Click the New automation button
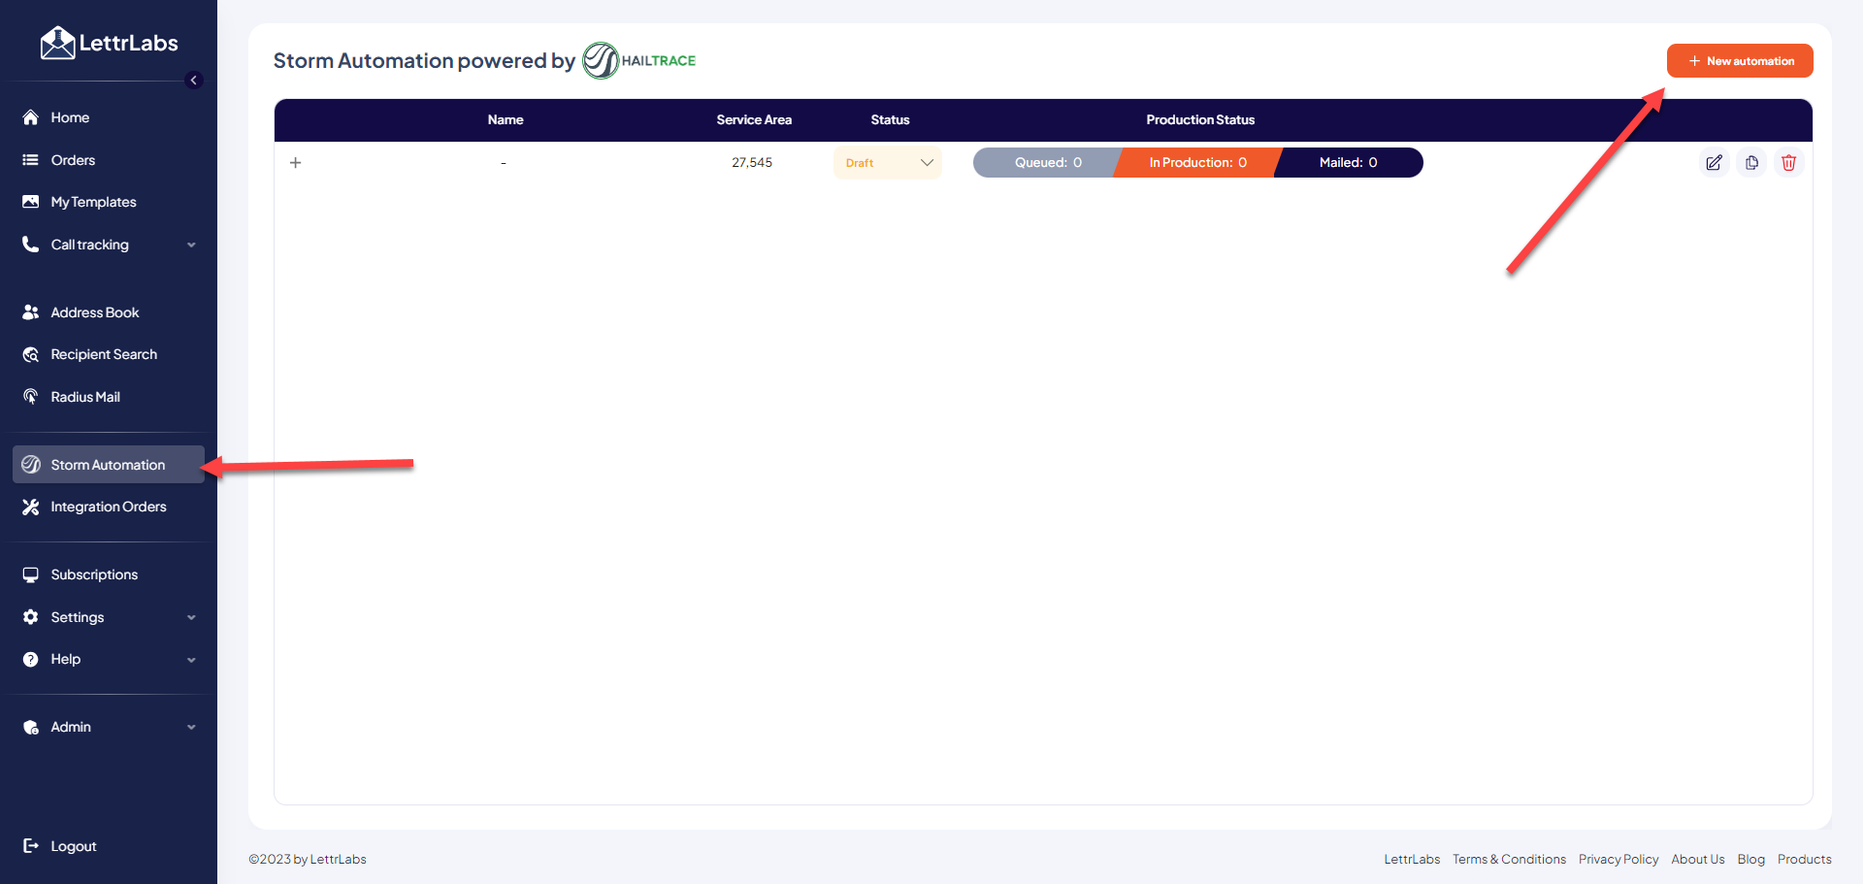This screenshot has height=884, width=1863. pyautogui.click(x=1740, y=61)
